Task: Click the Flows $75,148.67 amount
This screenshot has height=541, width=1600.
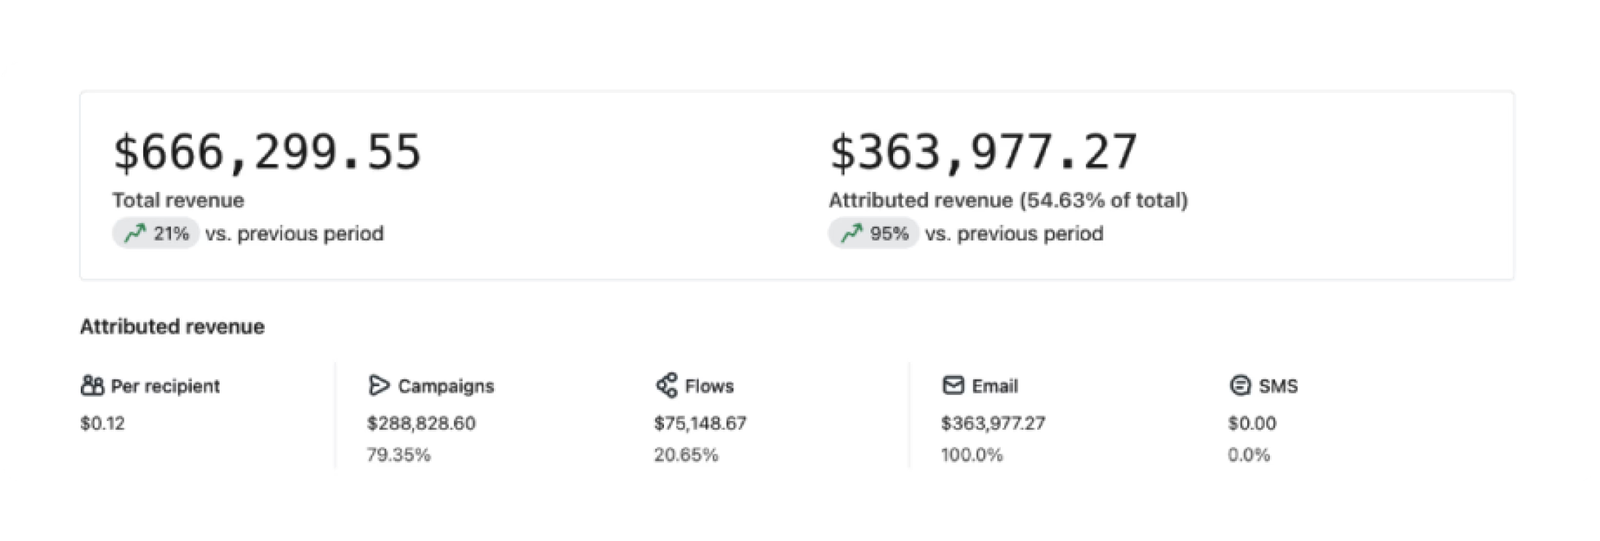Action: coord(700,423)
